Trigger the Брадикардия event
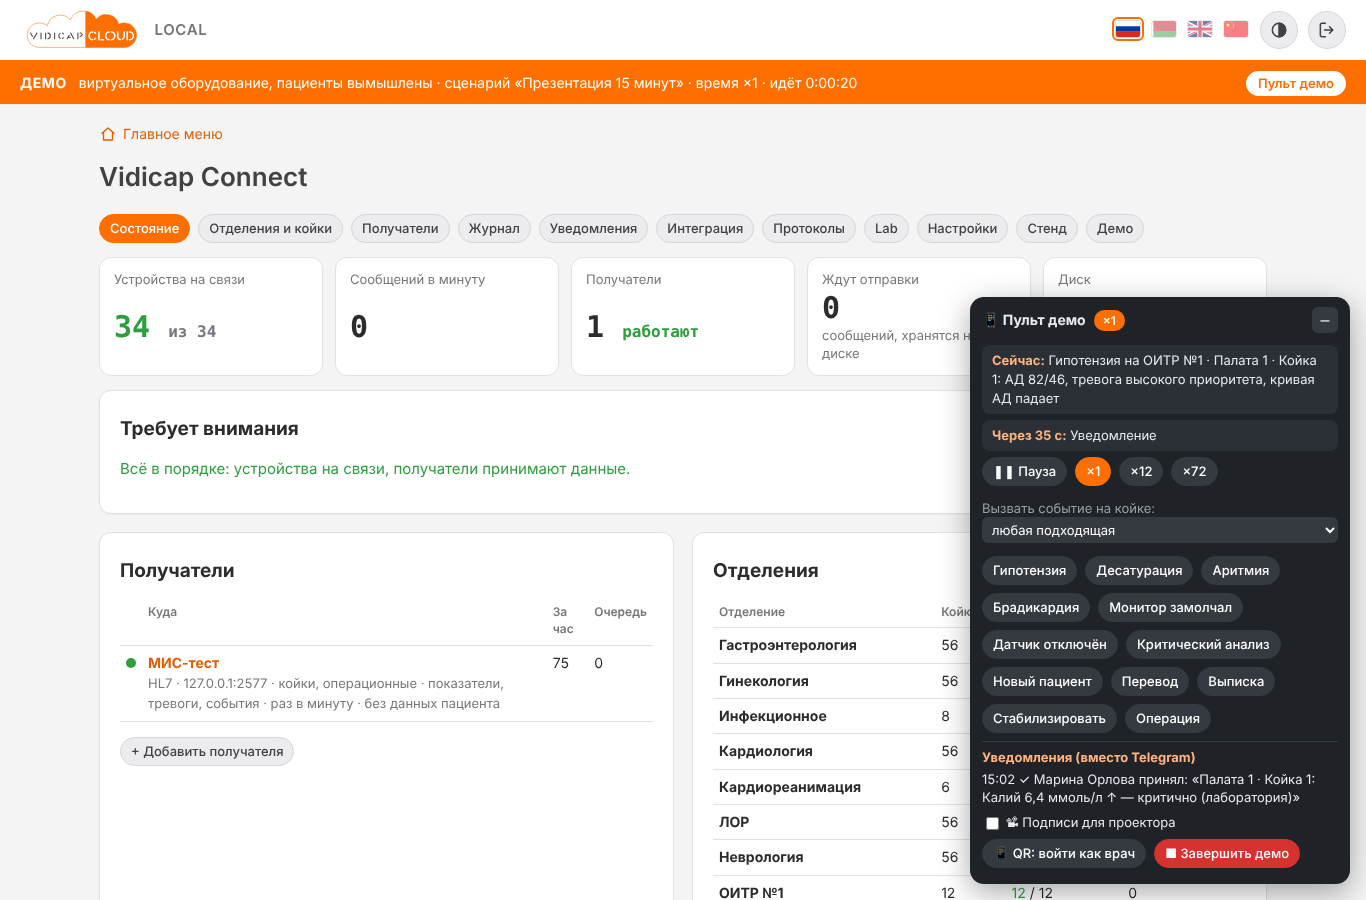The width and height of the screenshot is (1366, 900). pos(1036,607)
